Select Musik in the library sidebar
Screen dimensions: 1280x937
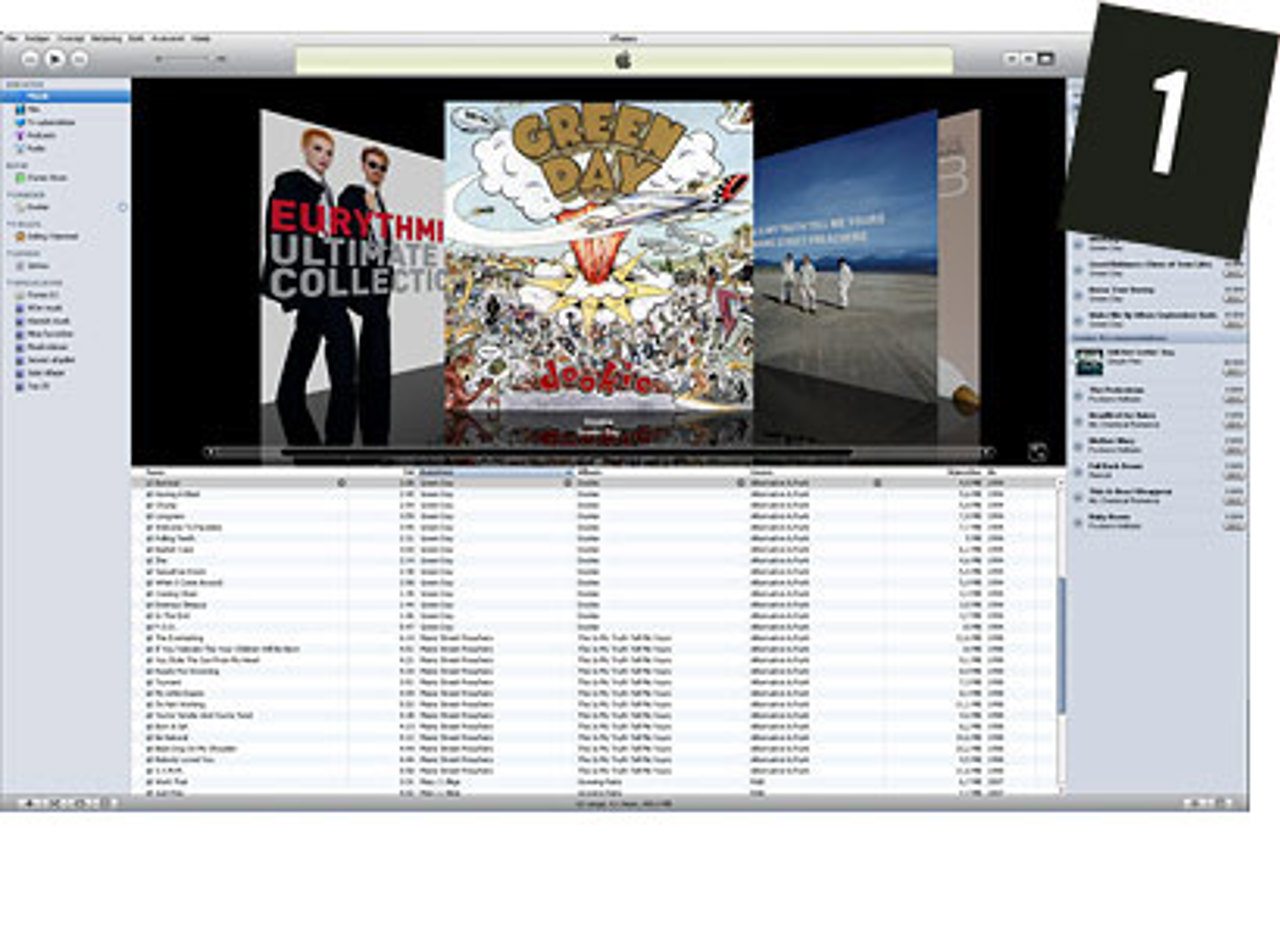65,96
